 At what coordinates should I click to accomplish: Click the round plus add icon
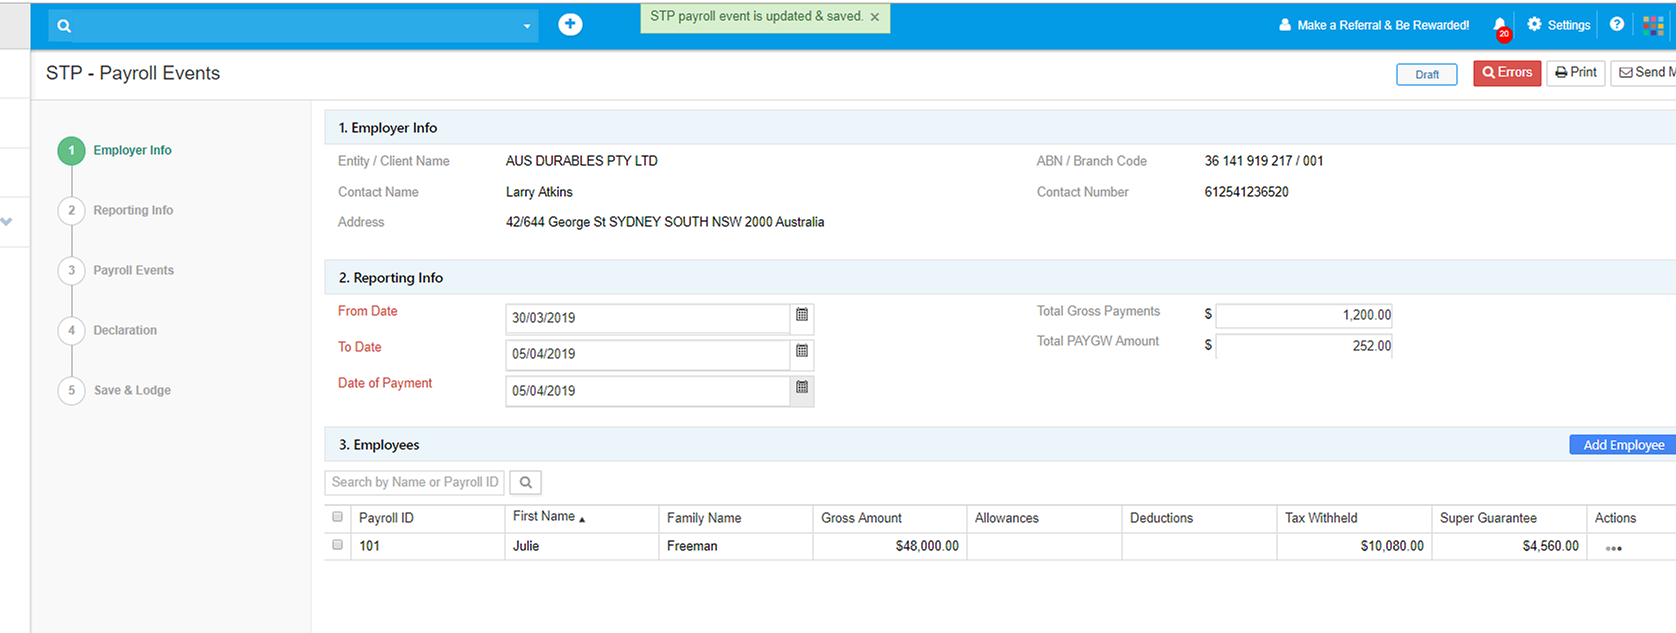(x=570, y=25)
